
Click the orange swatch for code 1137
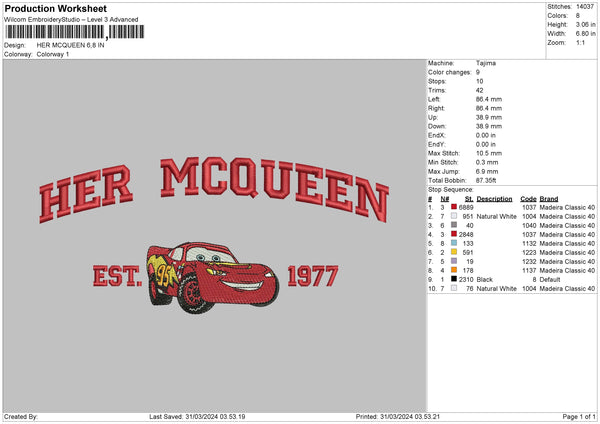pyautogui.click(x=454, y=270)
